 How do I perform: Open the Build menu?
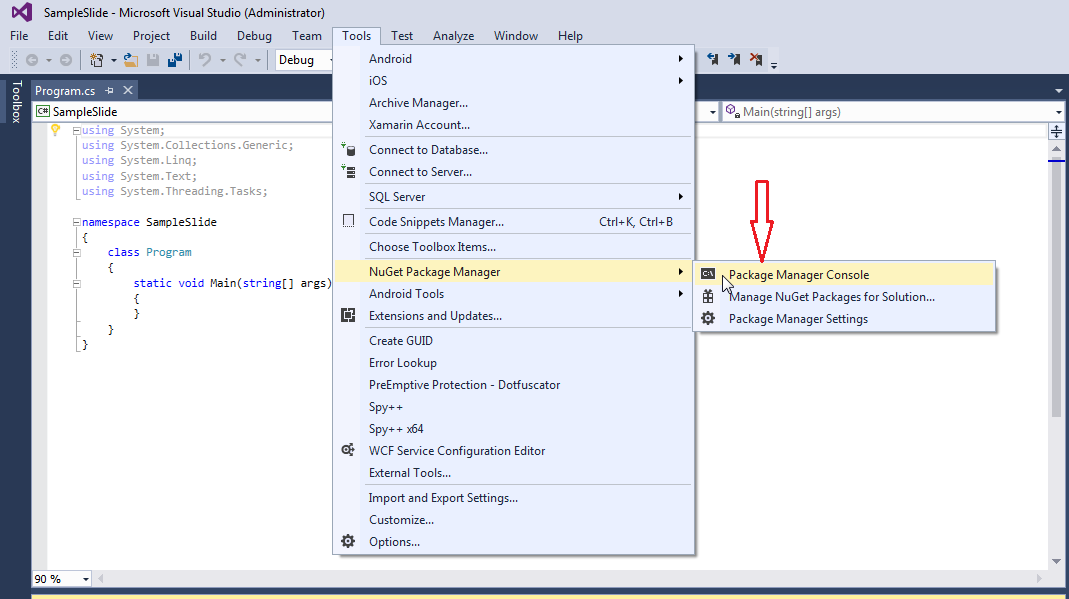[203, 36]
